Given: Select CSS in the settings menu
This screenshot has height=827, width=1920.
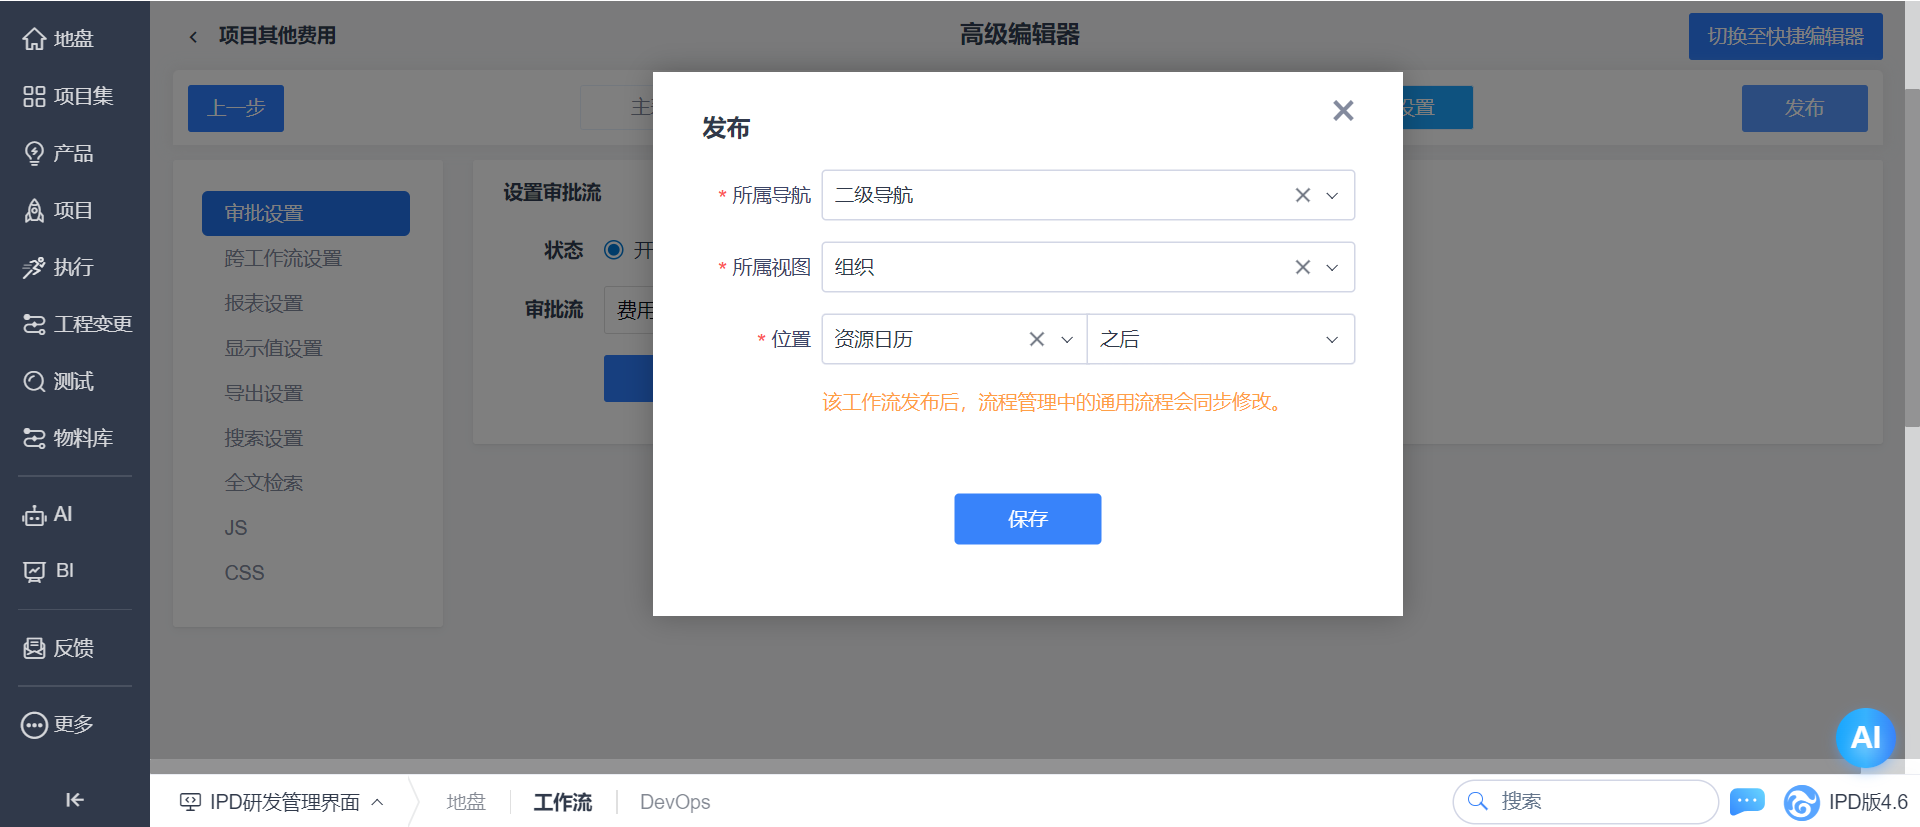Looking at the screenshot, I should point(244,572).
